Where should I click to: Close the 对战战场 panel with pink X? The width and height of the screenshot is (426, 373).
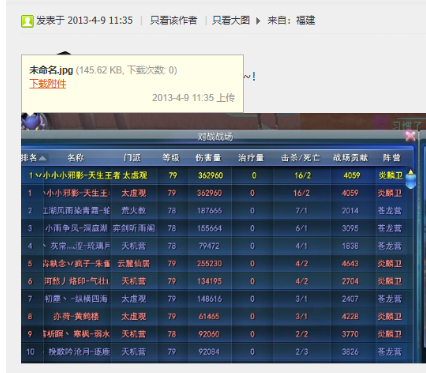click(x=410, y=136)
